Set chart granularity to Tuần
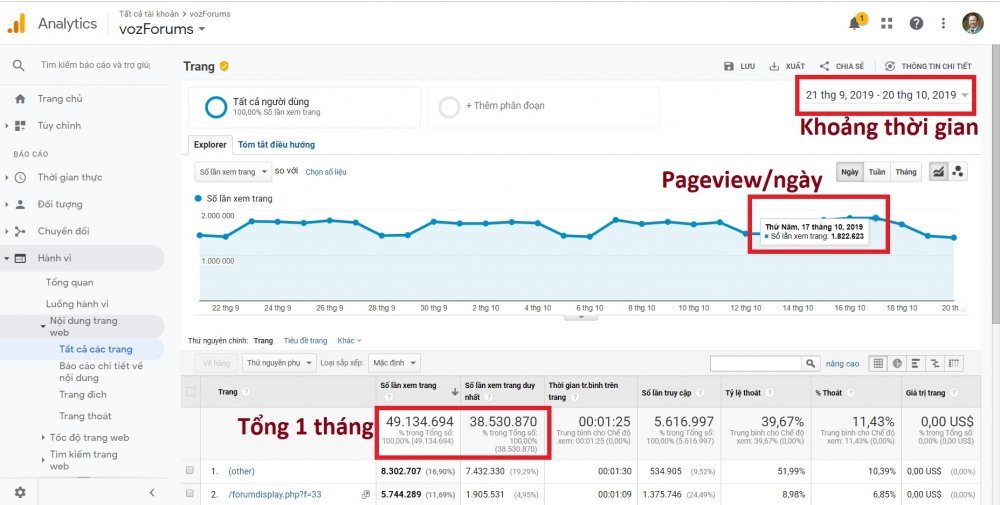The width and height of the screenshot is (1000, 505). [x=876, y=172]
